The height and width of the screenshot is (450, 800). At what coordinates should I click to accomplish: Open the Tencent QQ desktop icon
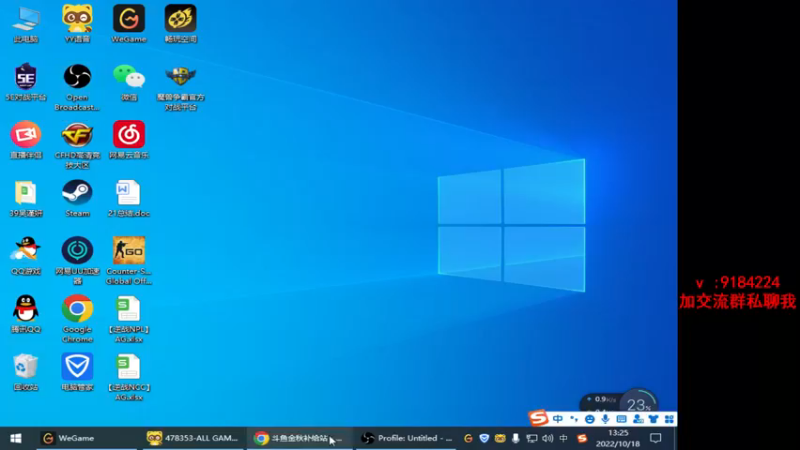tap(26, 314)
